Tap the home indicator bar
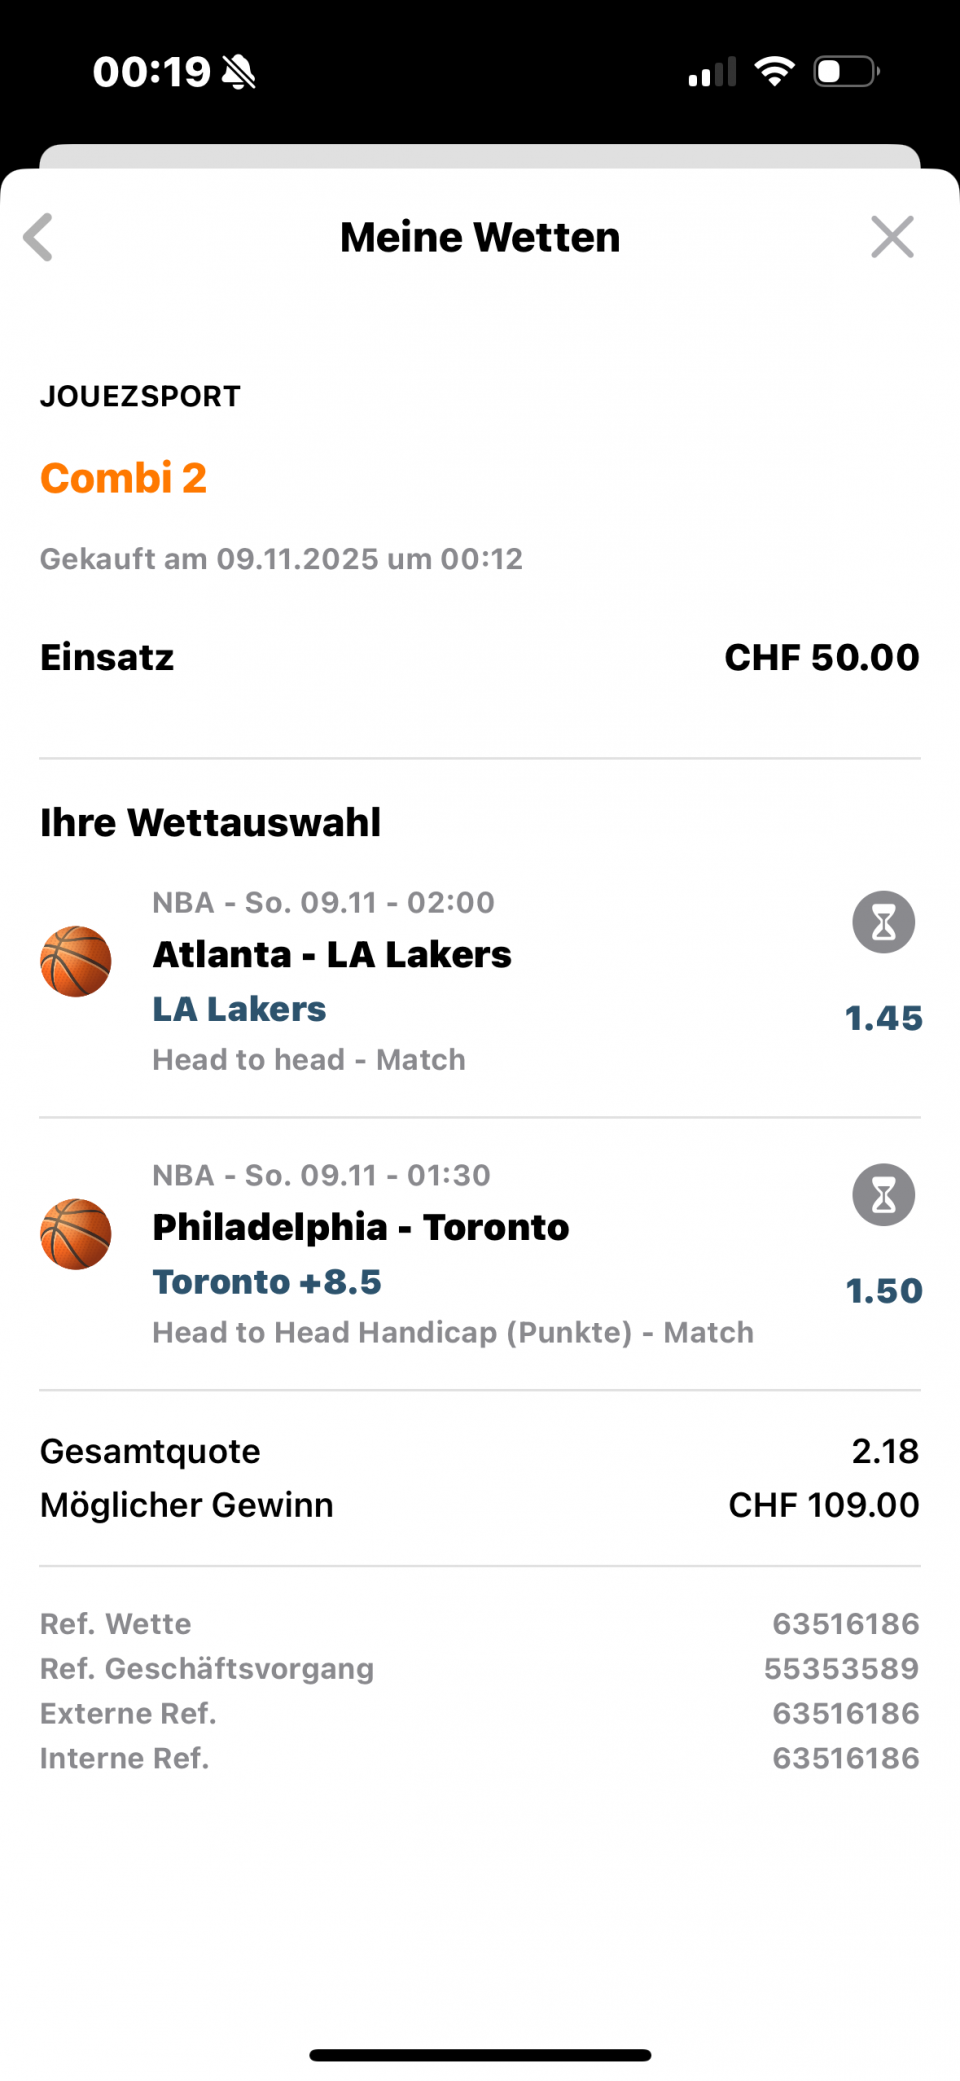The image size is (960, 2081). [x=480, y=2055]
